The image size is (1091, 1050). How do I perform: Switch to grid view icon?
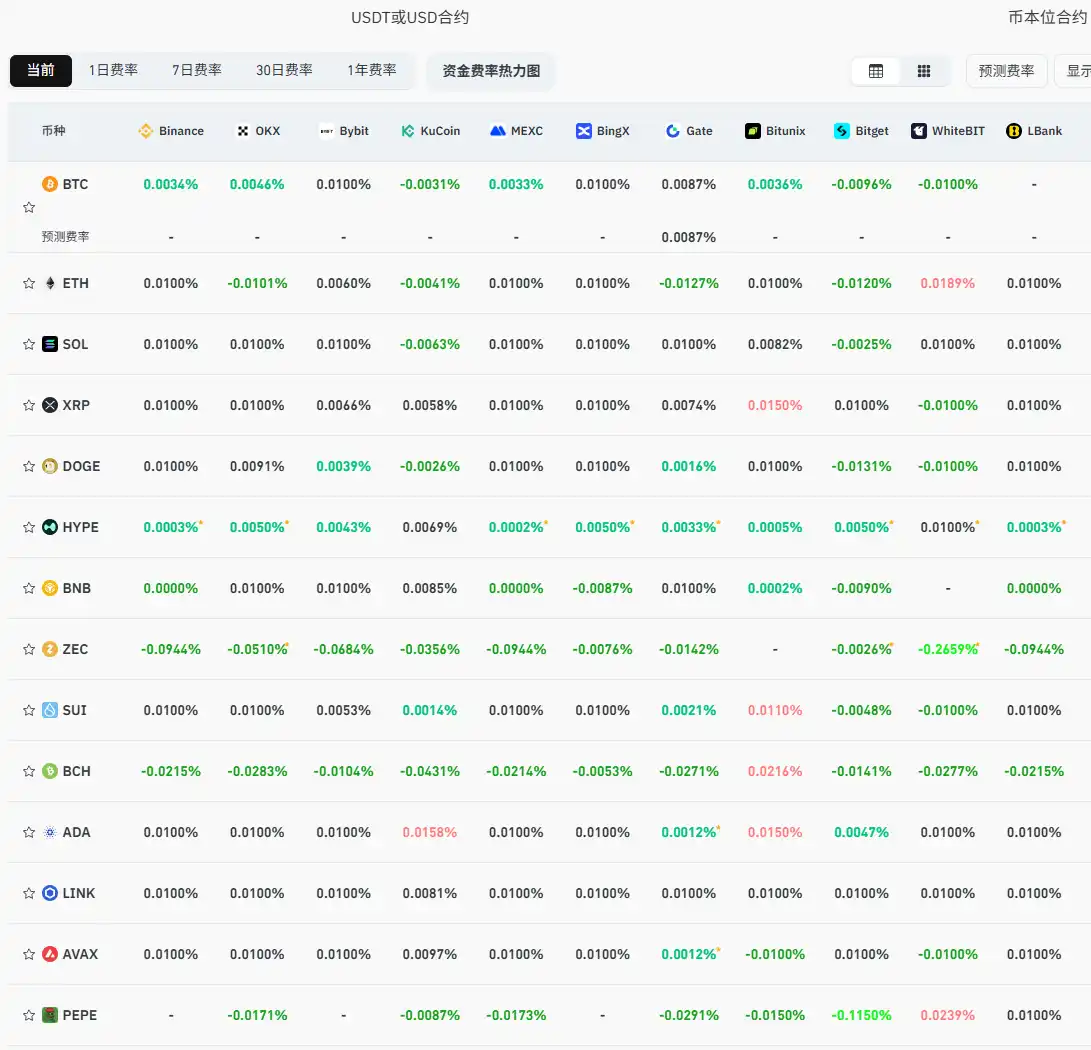pos(924,71)
